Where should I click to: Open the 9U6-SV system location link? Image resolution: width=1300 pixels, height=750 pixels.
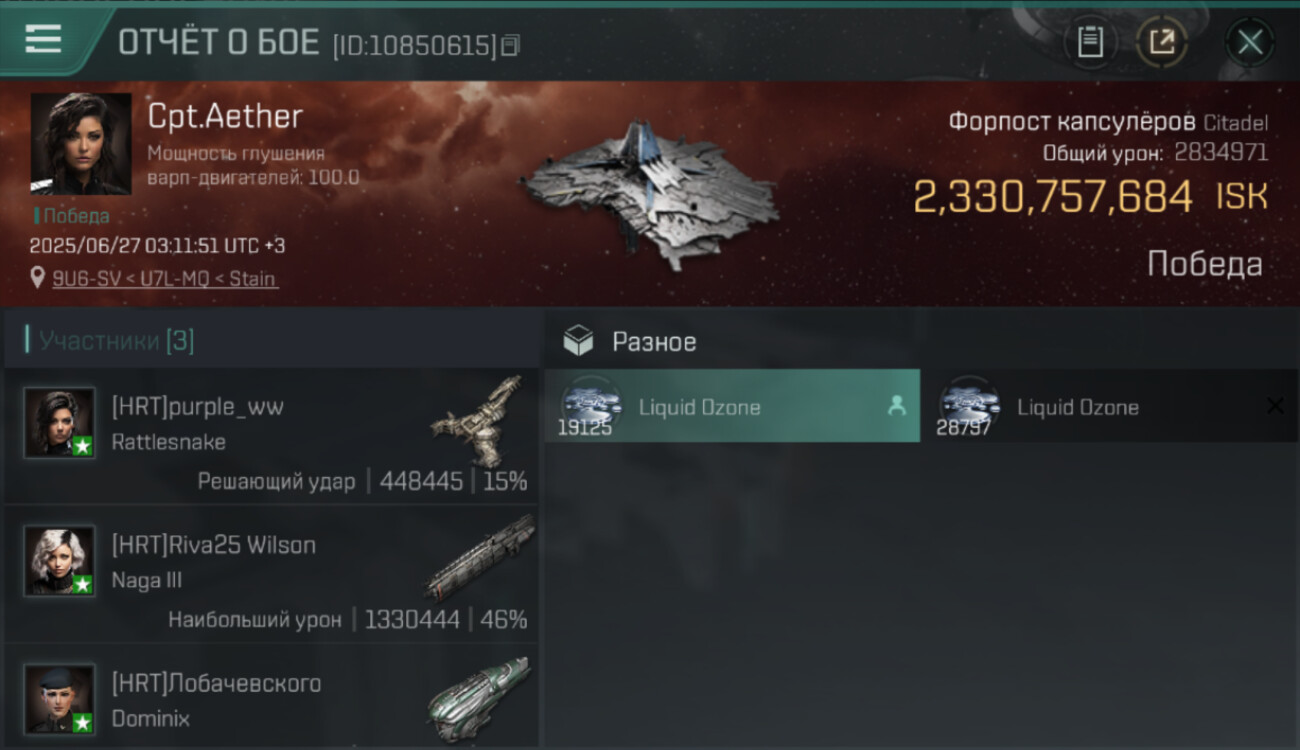(165, 279)
